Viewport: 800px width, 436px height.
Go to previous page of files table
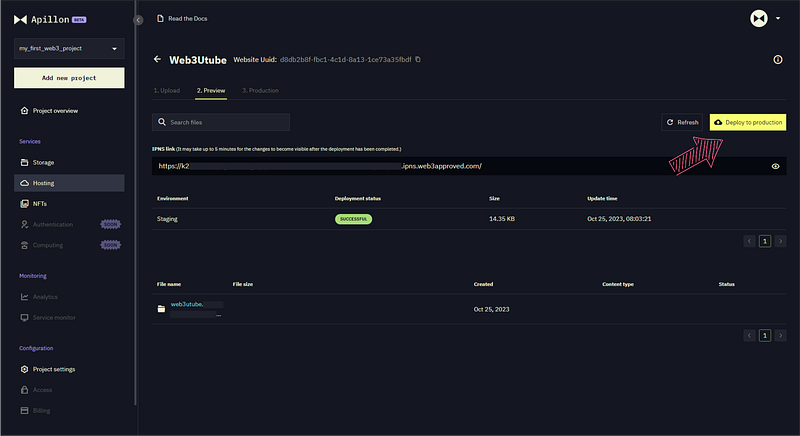(749, 336)
